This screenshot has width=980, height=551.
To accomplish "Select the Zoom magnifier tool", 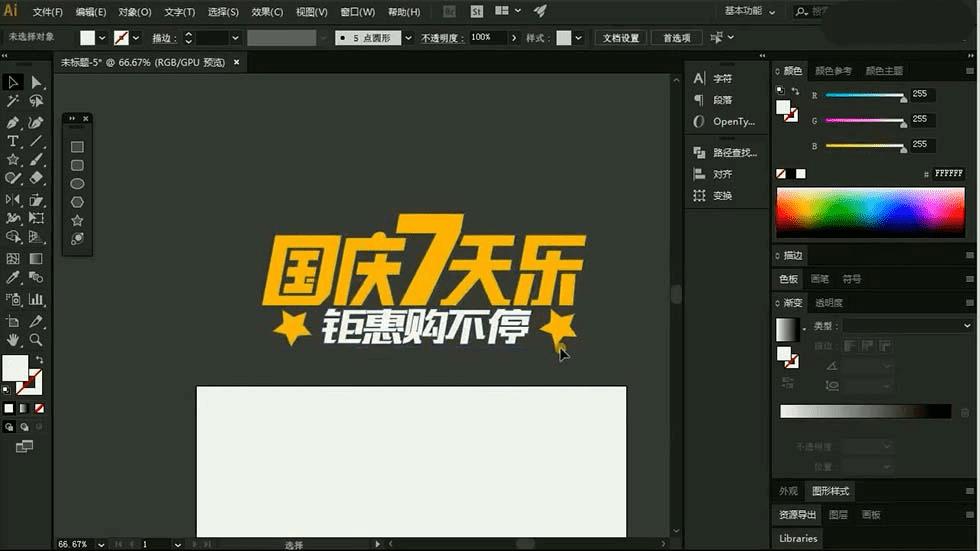I will (x=36, y=340).
